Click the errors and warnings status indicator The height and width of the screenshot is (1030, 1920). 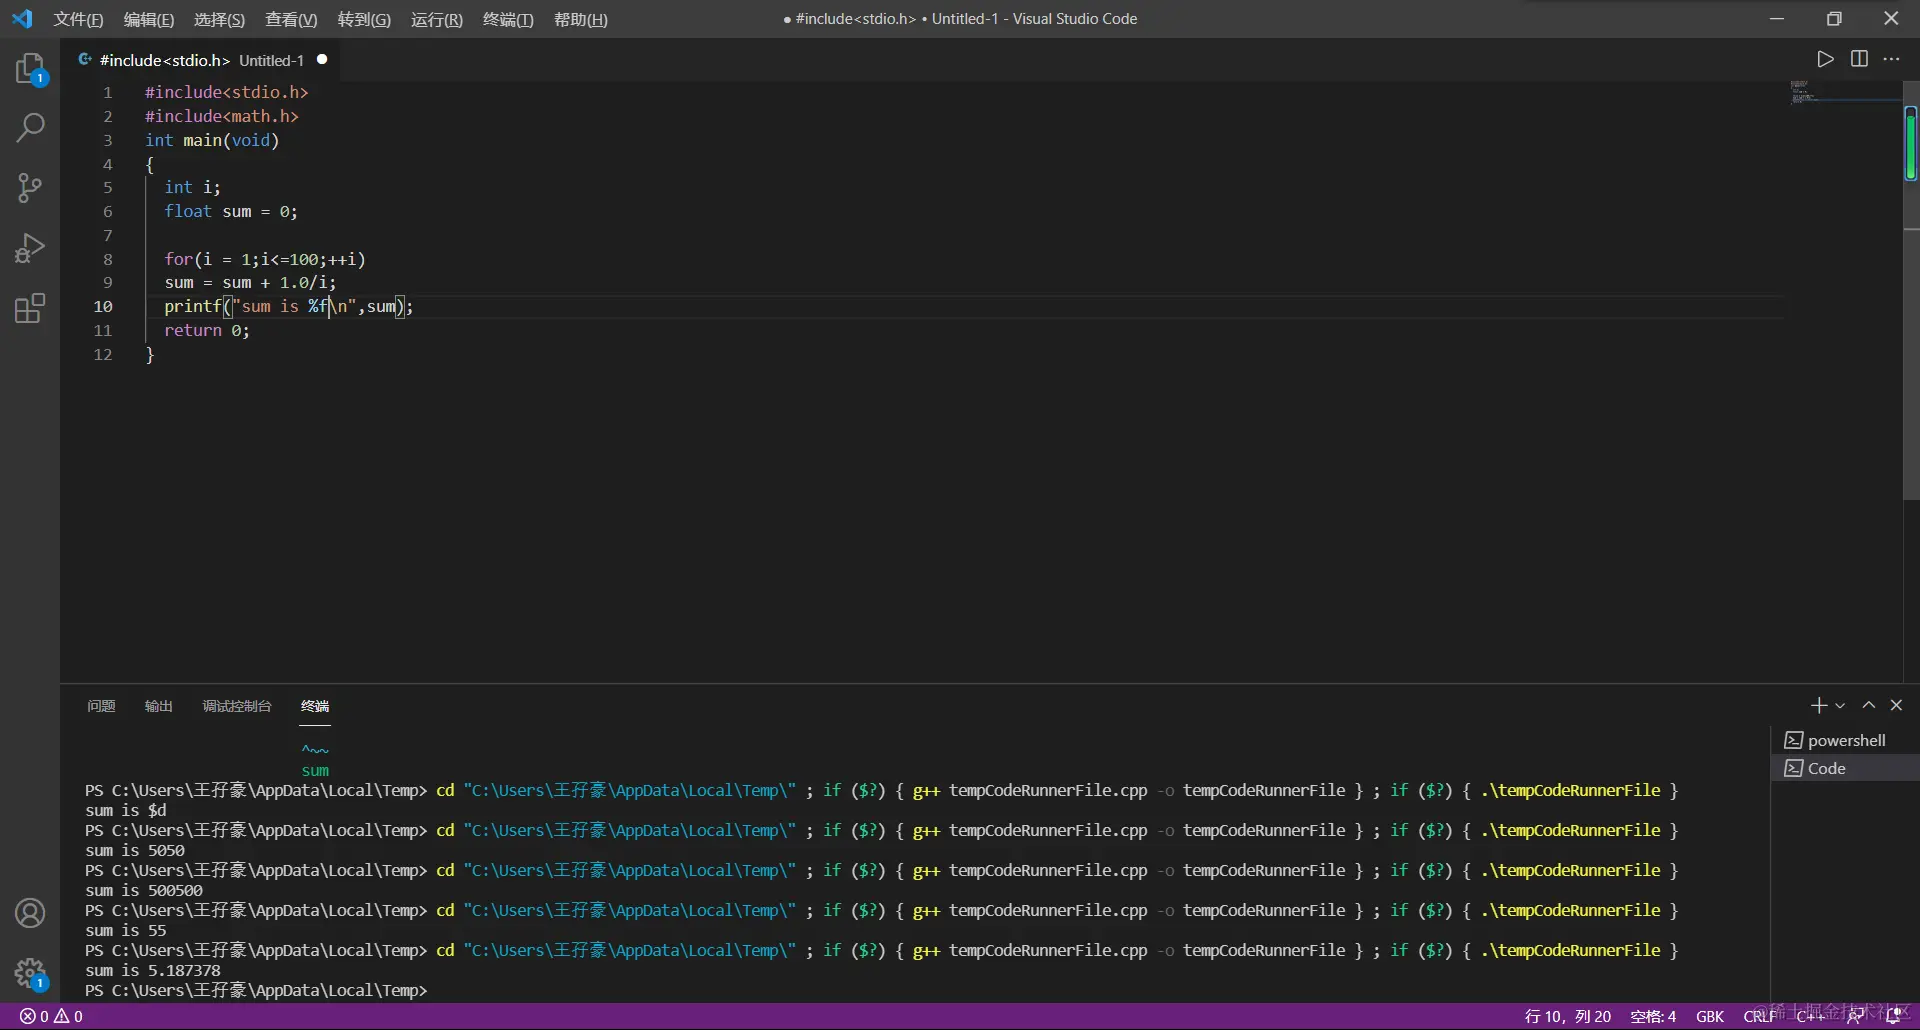coord(51,1016)
